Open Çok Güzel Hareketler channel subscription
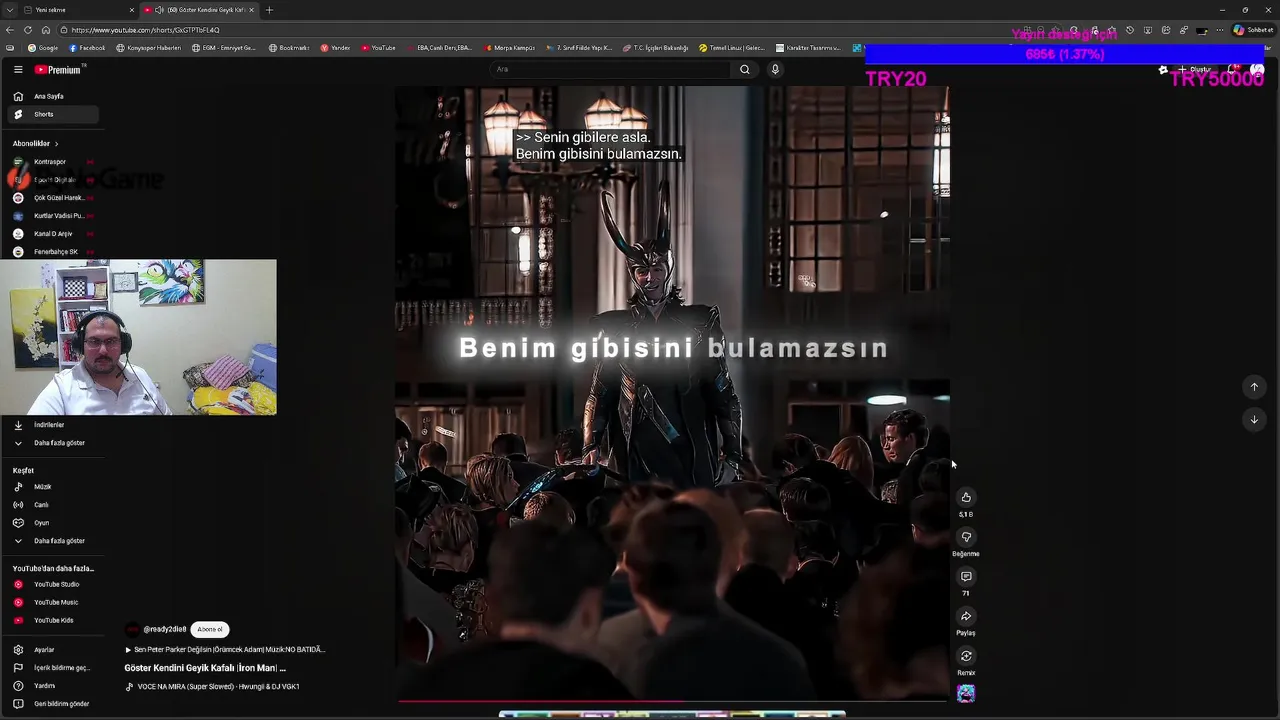The height and width of the screenshot is (720, 1280). point(52,198)
